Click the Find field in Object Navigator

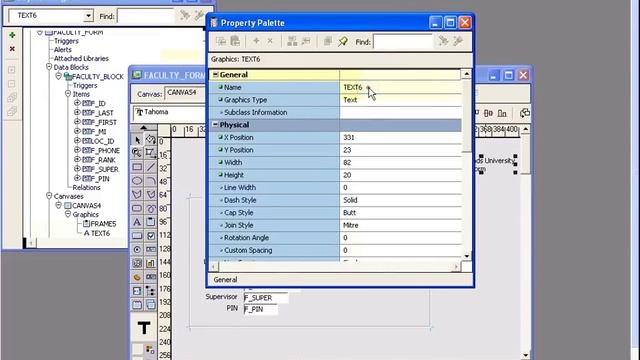[x=146, y=16]
